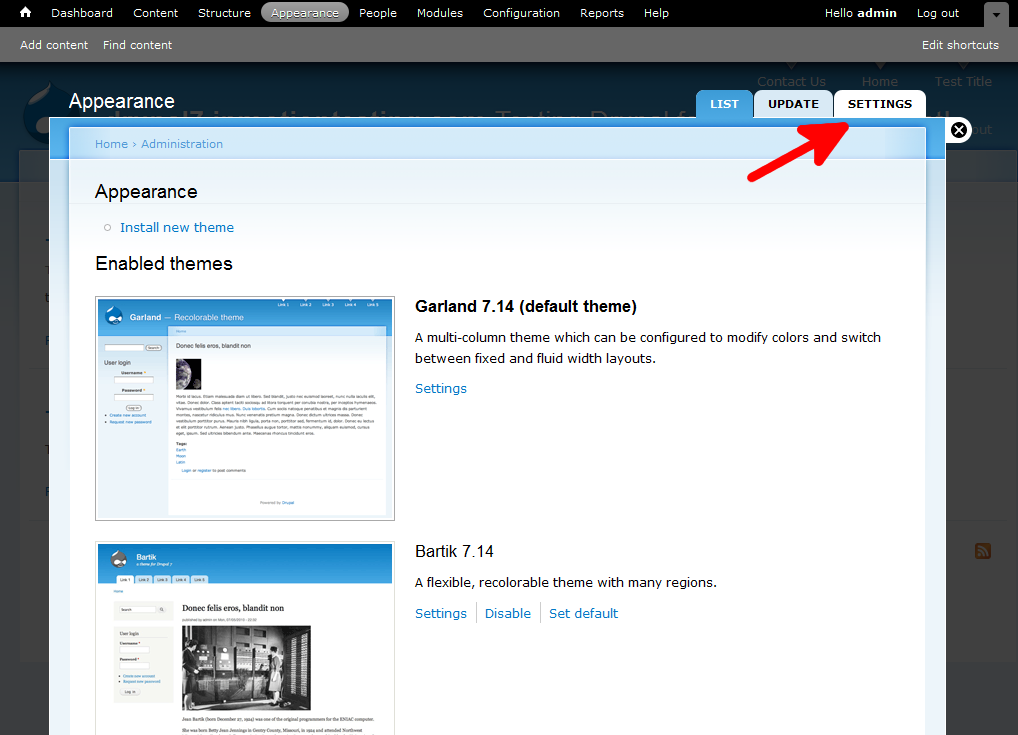Select the Appearance menu item
Screen dimensions: 1018x735
tap(304, 13)
